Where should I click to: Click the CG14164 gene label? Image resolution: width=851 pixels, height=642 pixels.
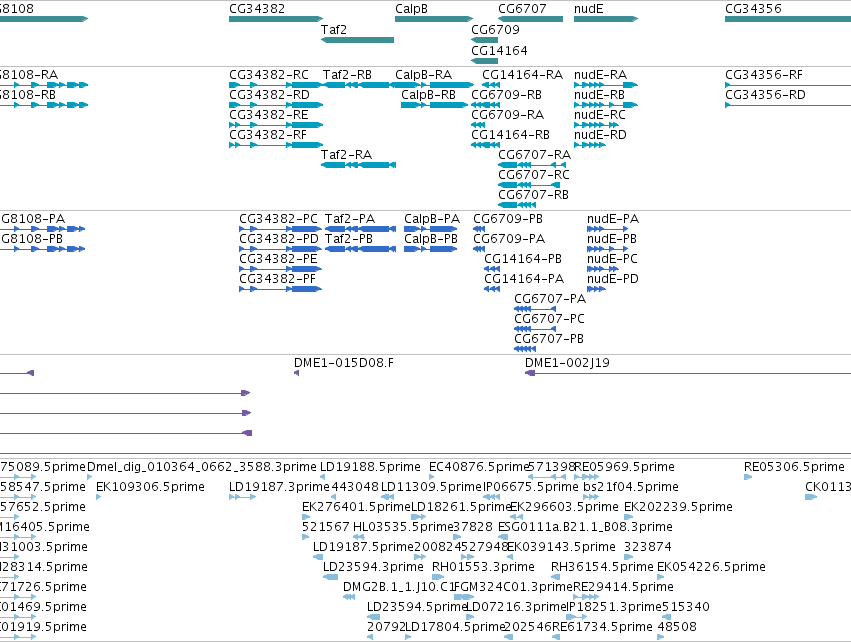tap(499, 51)
